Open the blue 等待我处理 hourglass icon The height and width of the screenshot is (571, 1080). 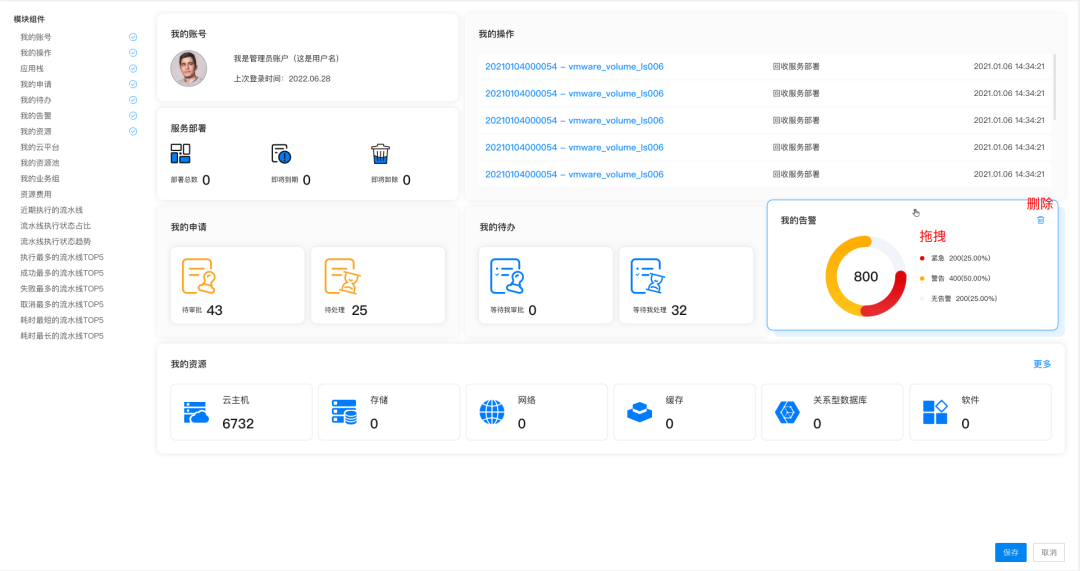[647, 276]
